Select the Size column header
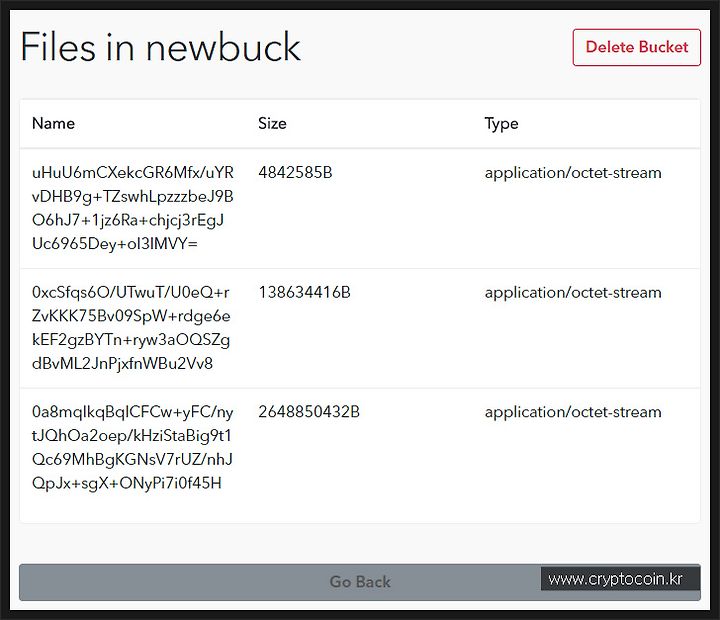The height and width of the screenshot is (620, 720). tap(272, 124)
